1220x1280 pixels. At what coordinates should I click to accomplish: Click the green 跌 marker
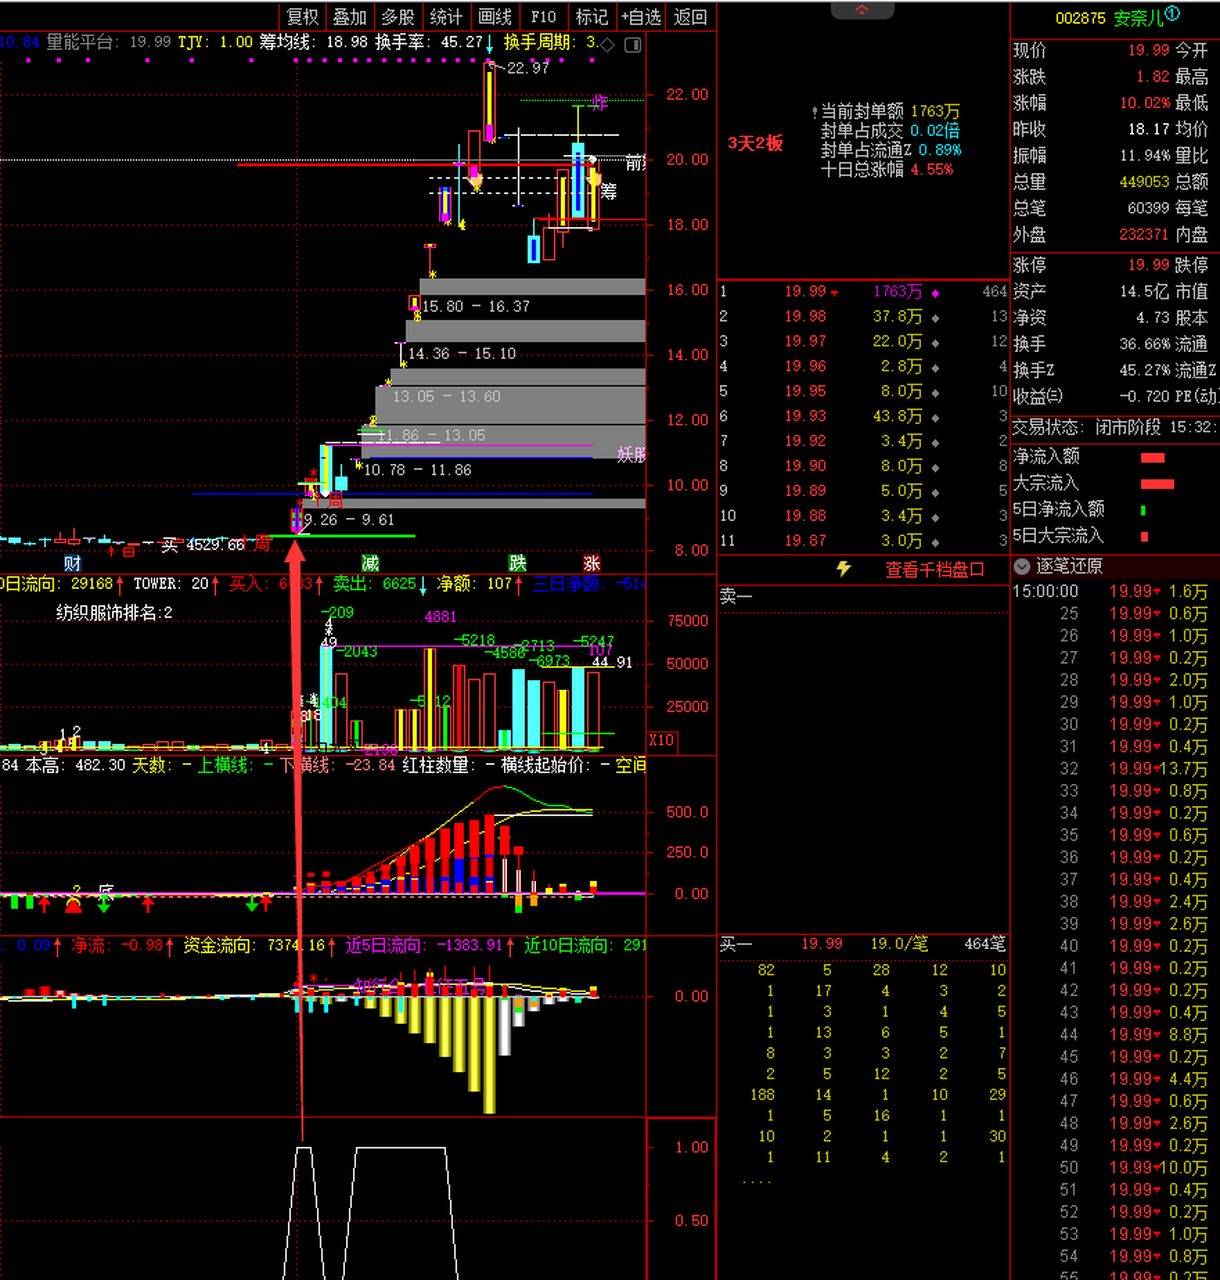coord(517,563)
